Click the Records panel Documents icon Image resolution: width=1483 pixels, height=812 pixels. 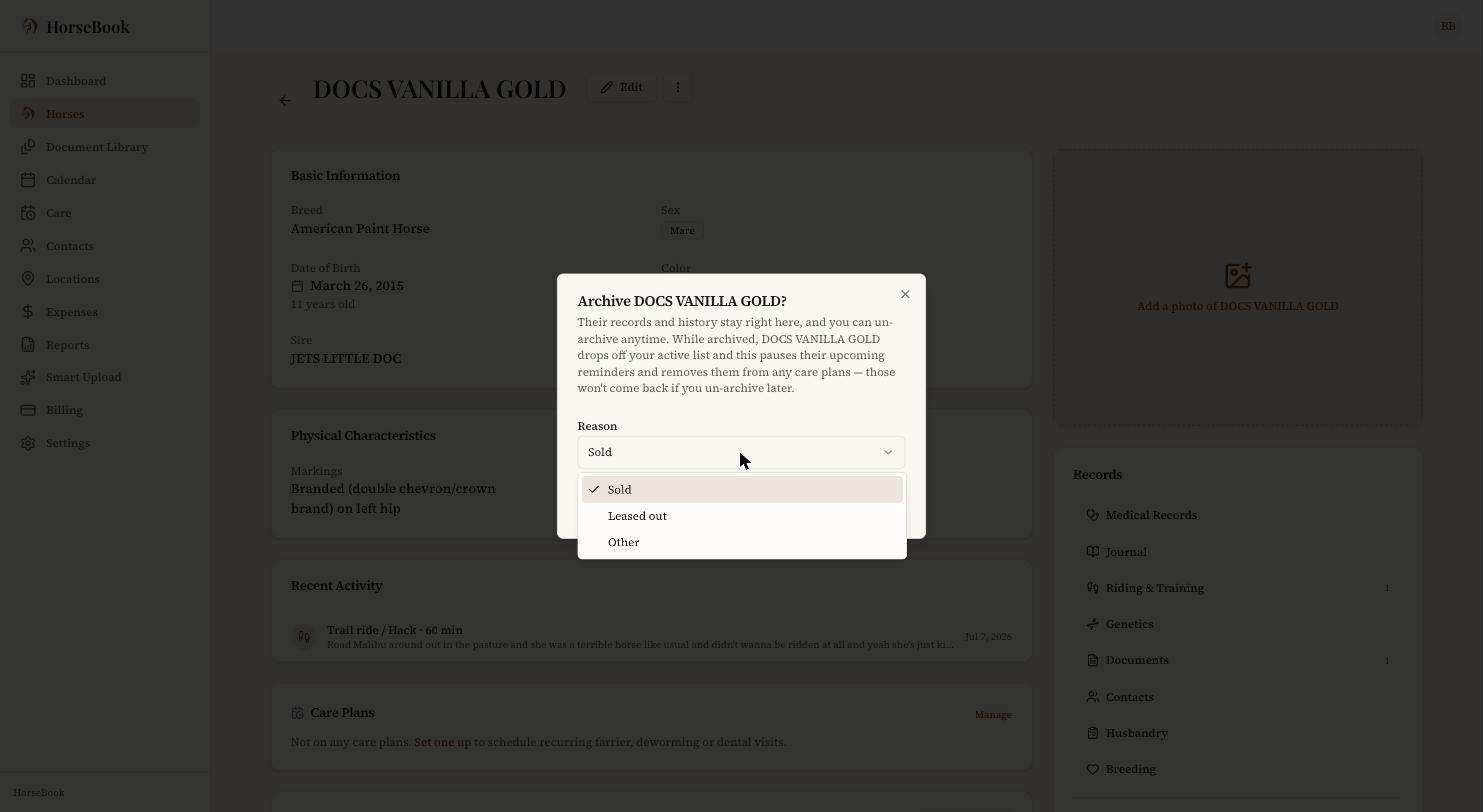coord(1092,660)
